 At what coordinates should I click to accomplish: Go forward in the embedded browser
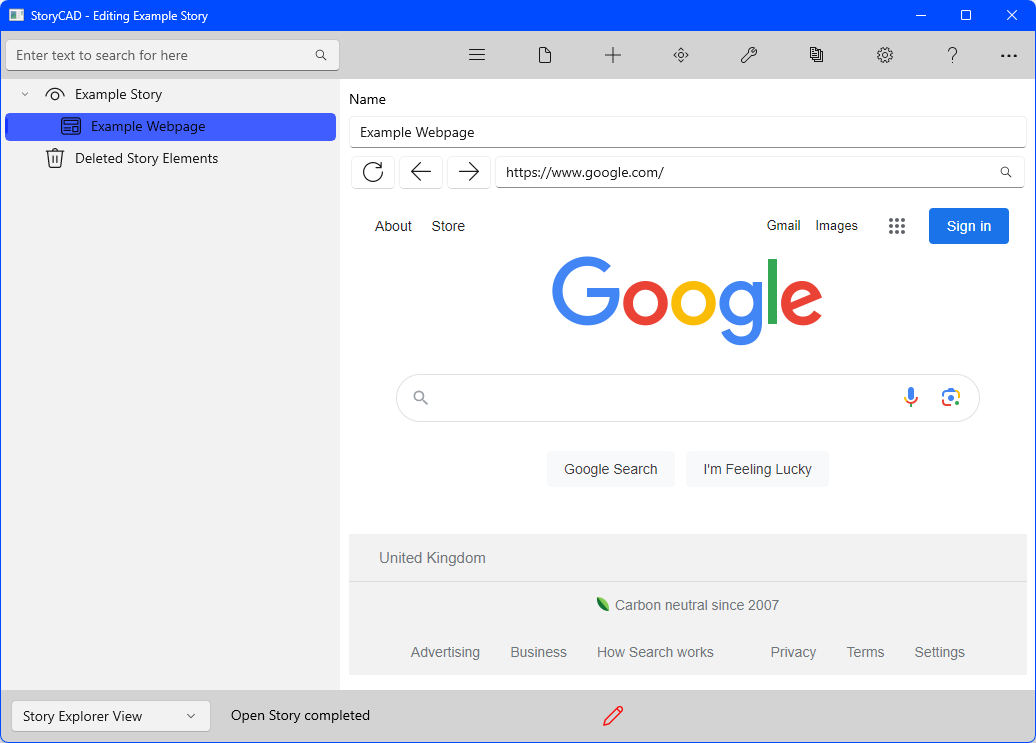coord(468,172)
